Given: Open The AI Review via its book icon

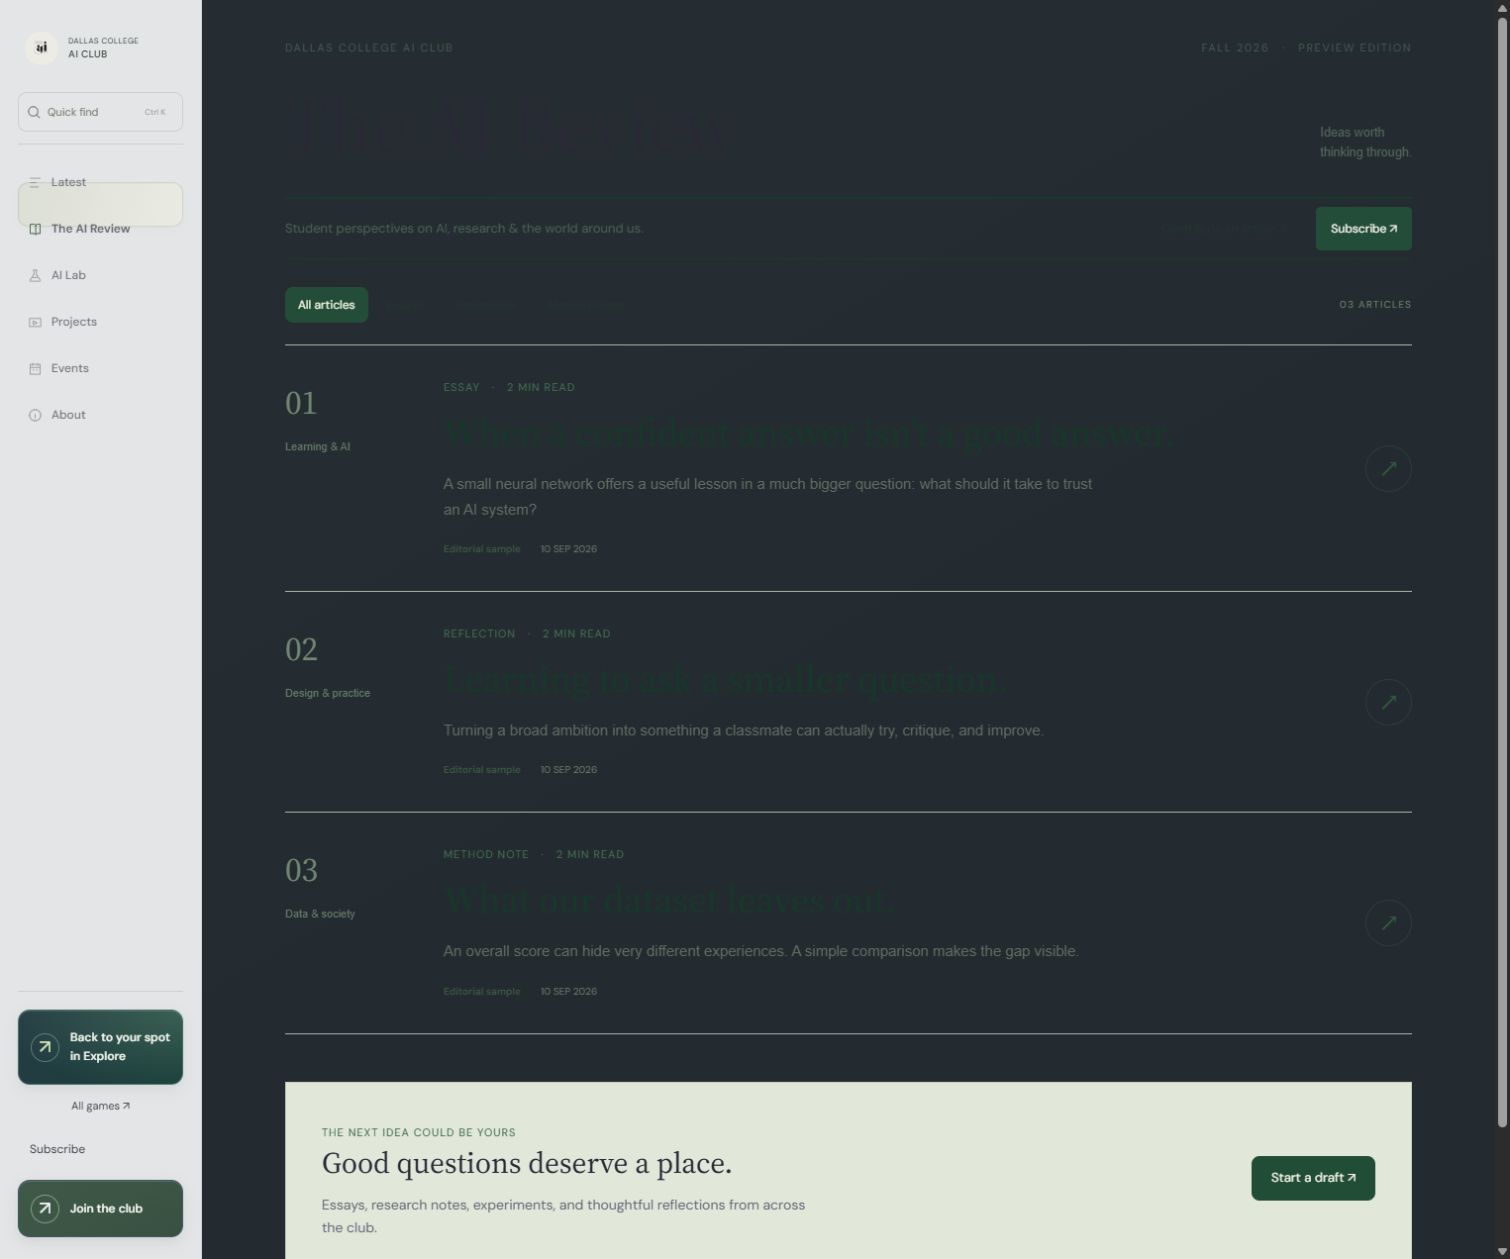Looking at the screenshot, I should coord(35,229).
